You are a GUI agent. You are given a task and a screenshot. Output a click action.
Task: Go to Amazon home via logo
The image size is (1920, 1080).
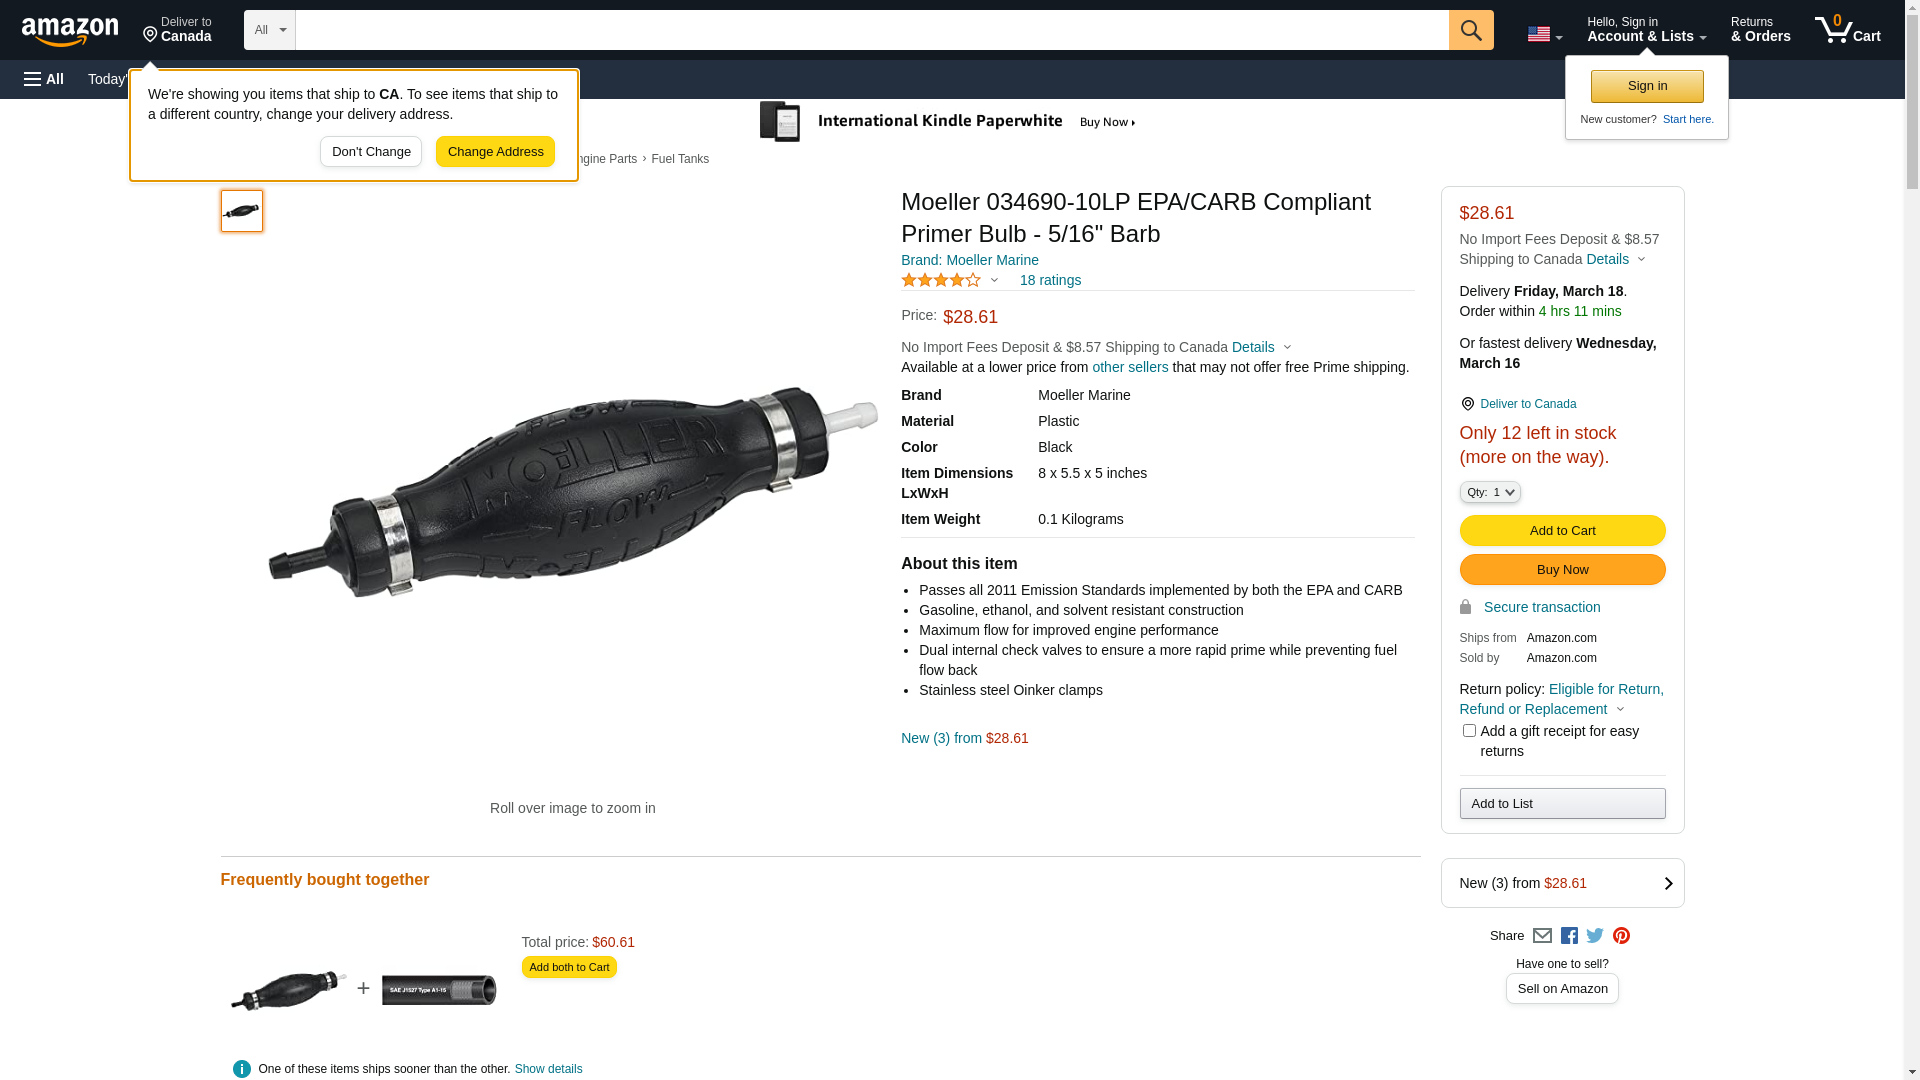[x=70, y=31]
